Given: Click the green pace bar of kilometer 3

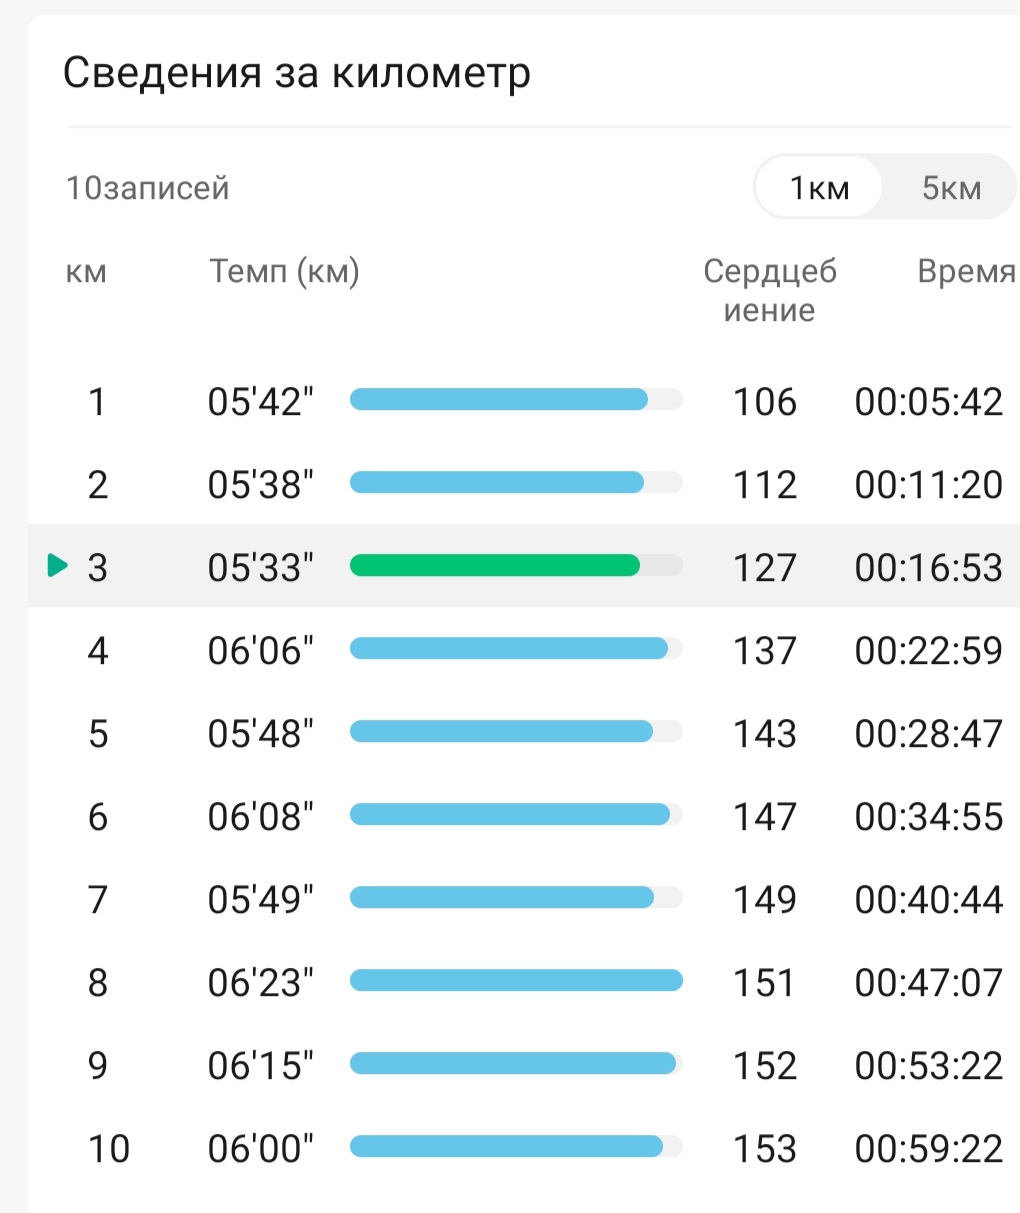Looking at the screenshot, I should (495, 566).
